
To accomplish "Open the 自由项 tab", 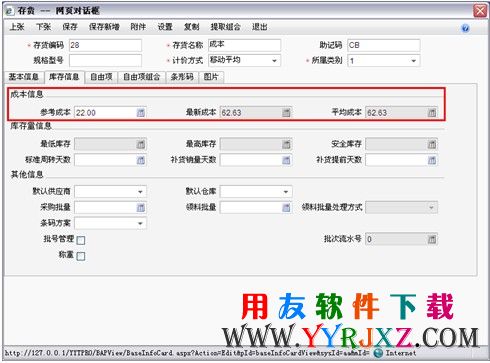I will 101,77.
